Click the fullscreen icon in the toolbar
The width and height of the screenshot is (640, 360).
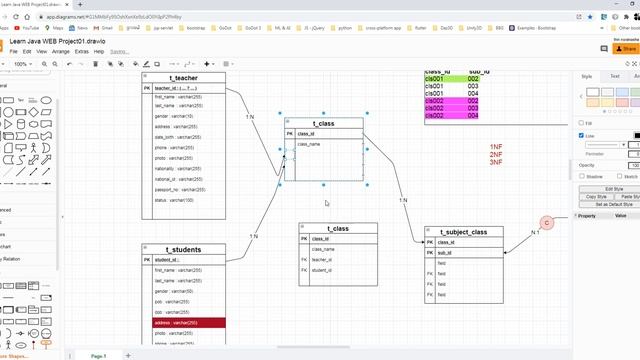click(634, 64)
